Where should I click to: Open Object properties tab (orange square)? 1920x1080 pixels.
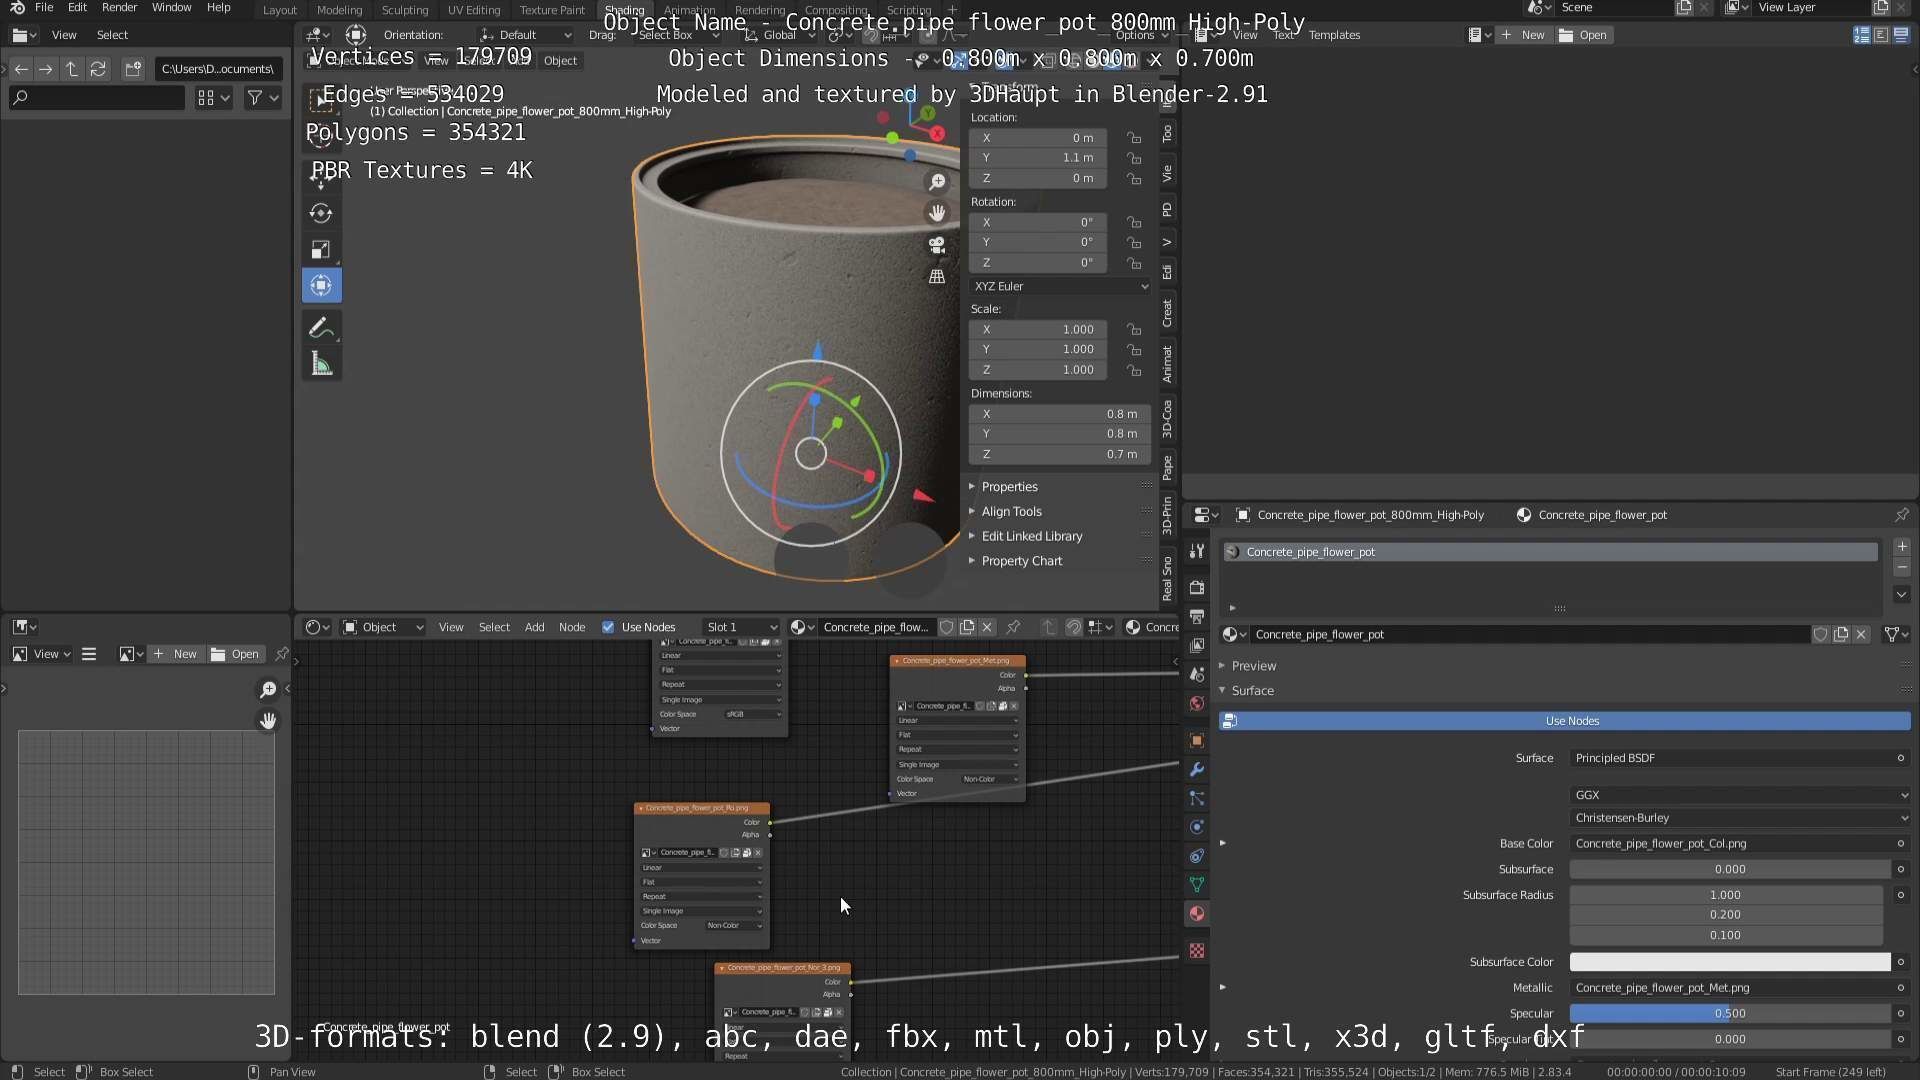pos(1197,740)
